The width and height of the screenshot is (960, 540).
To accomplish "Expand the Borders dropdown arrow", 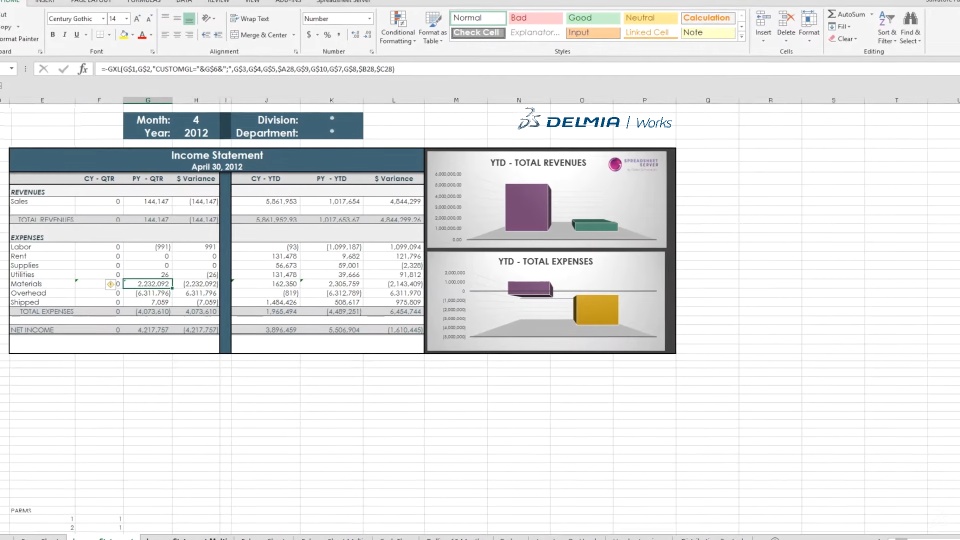I will point(109,35).
